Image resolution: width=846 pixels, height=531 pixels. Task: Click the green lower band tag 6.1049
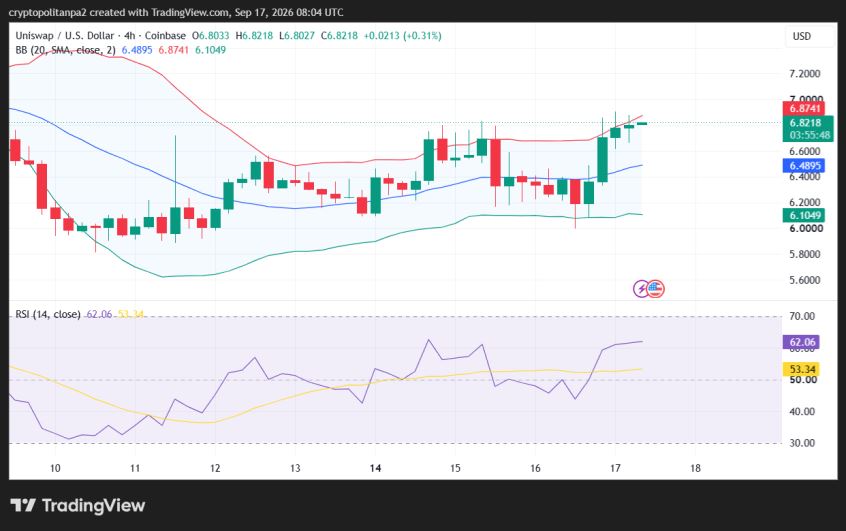pyautogui.click(x=804, y=215)
